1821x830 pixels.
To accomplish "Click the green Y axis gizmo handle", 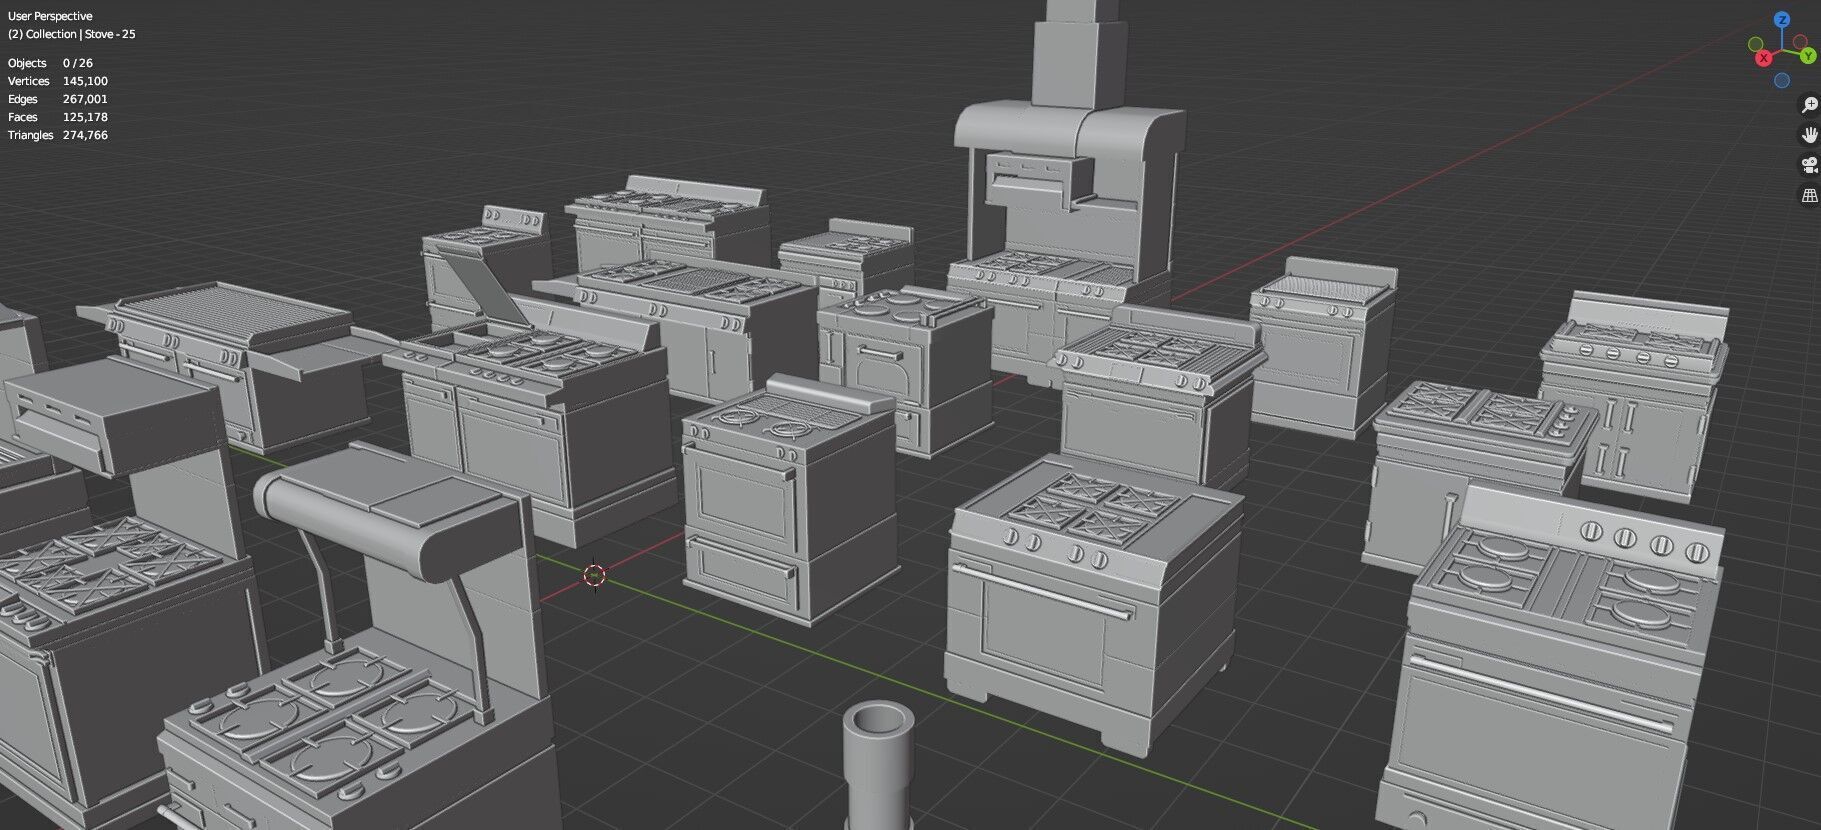I will coord(1808,56).
